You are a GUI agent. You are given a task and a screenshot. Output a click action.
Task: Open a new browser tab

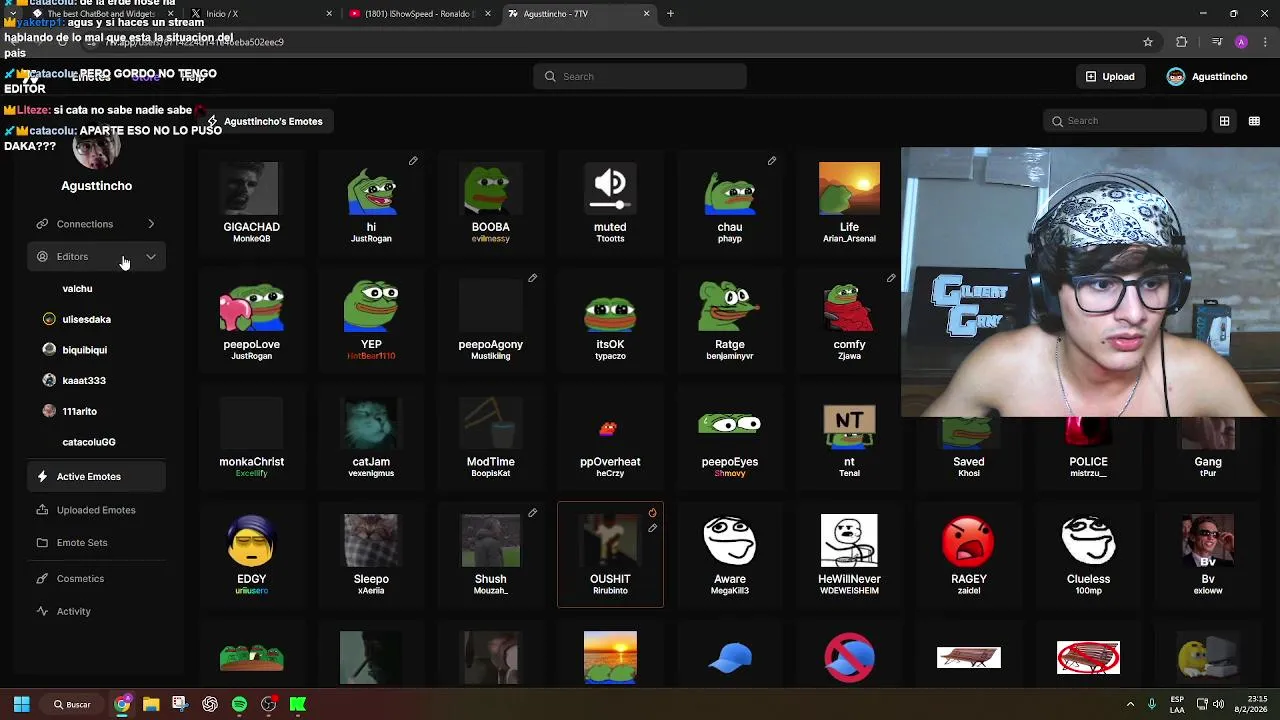point(670,14)
